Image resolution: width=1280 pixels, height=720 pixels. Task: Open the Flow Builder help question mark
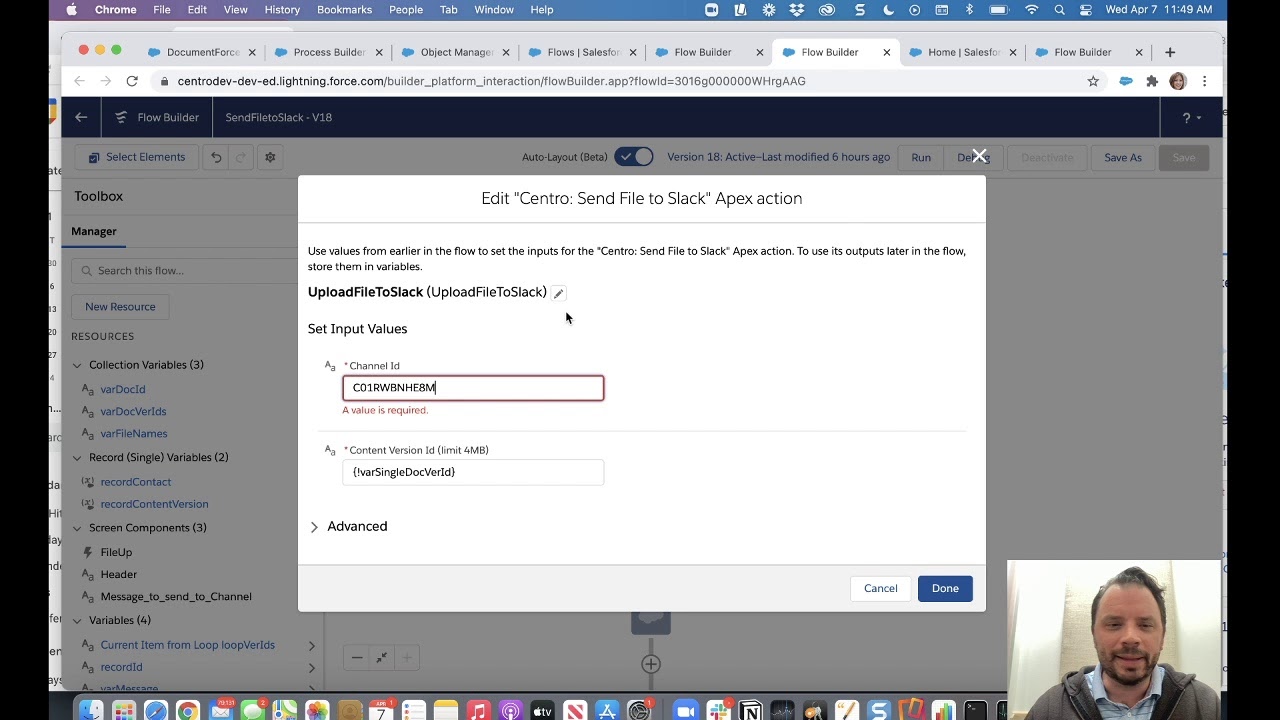tap(1191, 117)
